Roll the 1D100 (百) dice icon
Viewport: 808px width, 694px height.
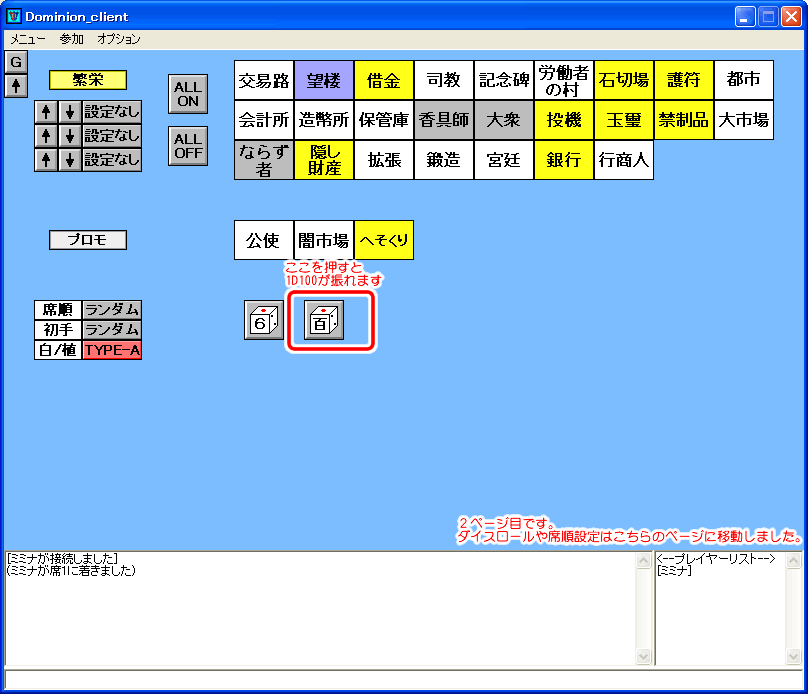point(324,320)
